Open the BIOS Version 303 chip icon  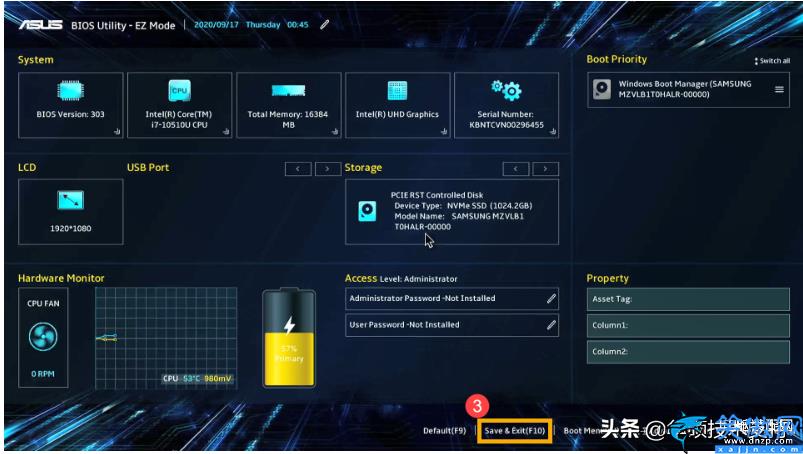[x=70, y=91]
